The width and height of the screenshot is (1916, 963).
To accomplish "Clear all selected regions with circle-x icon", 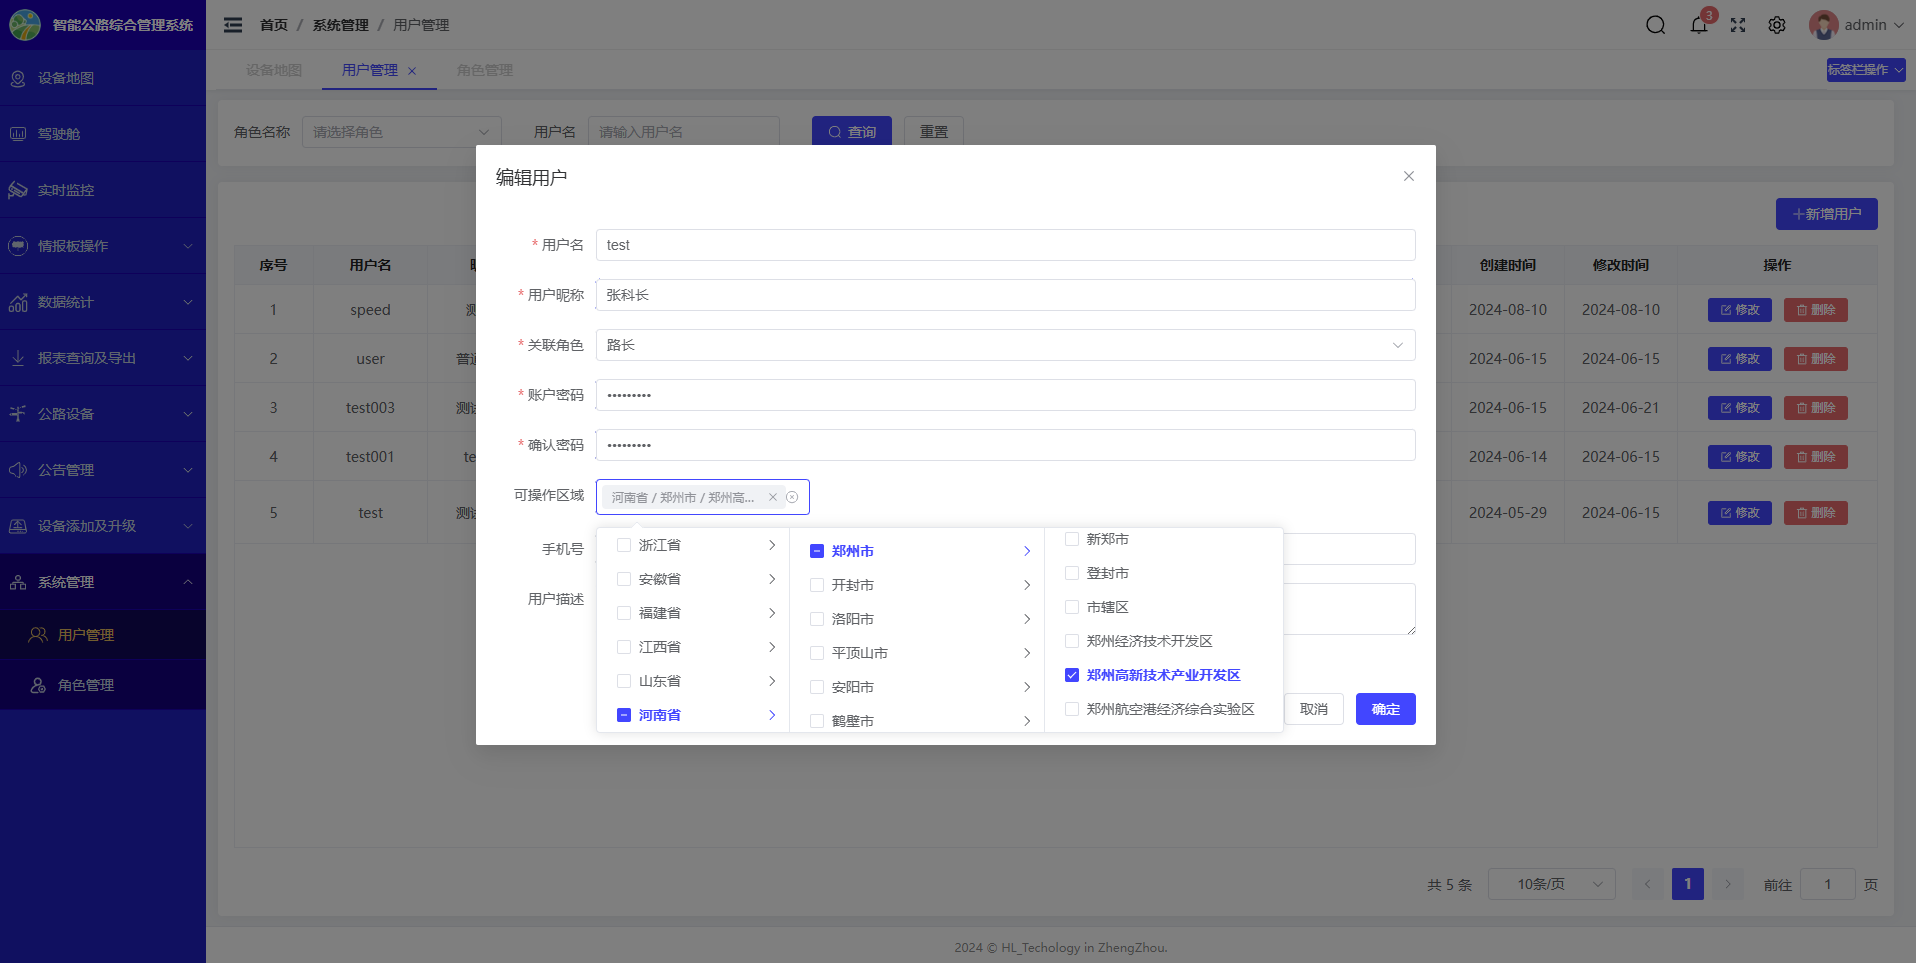I will coord(792,497).
